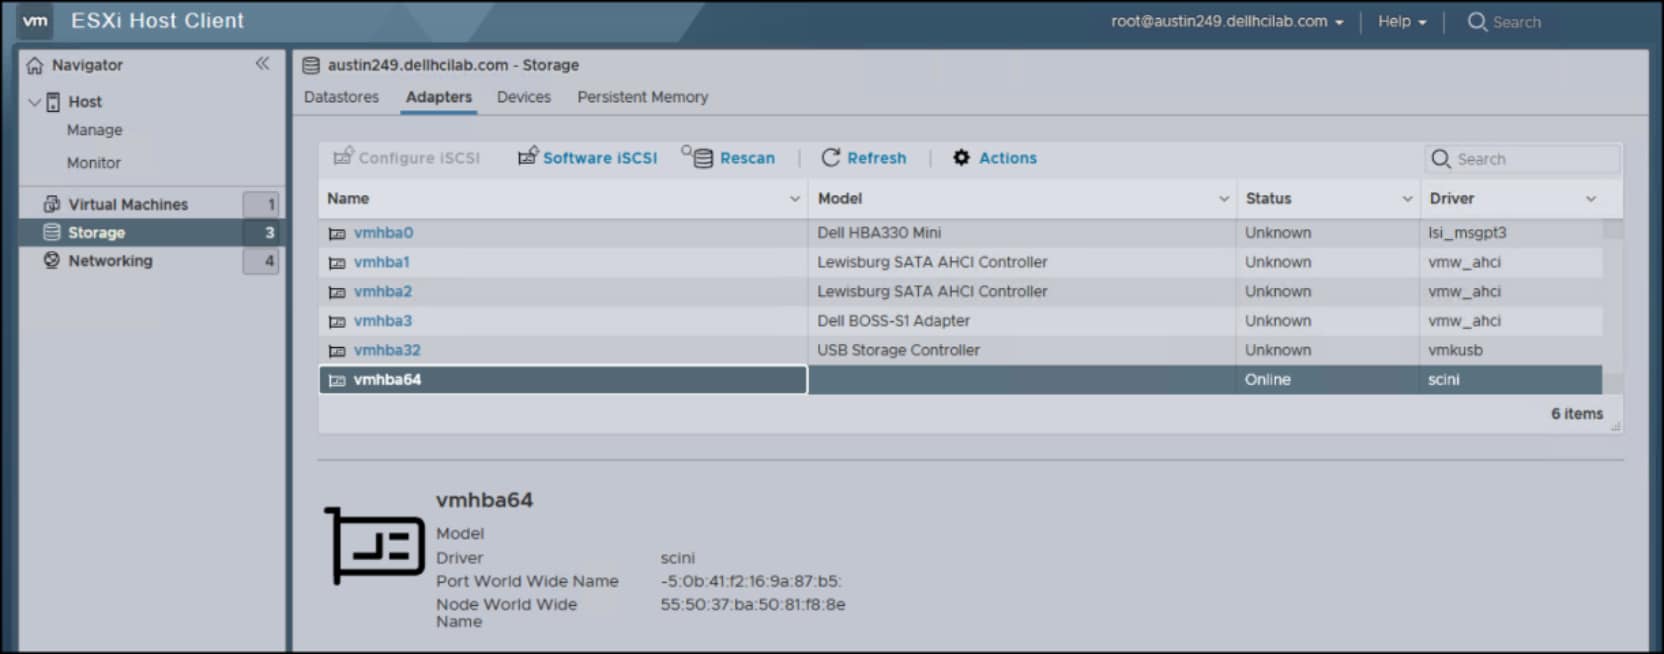1664x654 pixels.
Task: Open the vmhba2 adapter link
Action: tap(382, 292)
